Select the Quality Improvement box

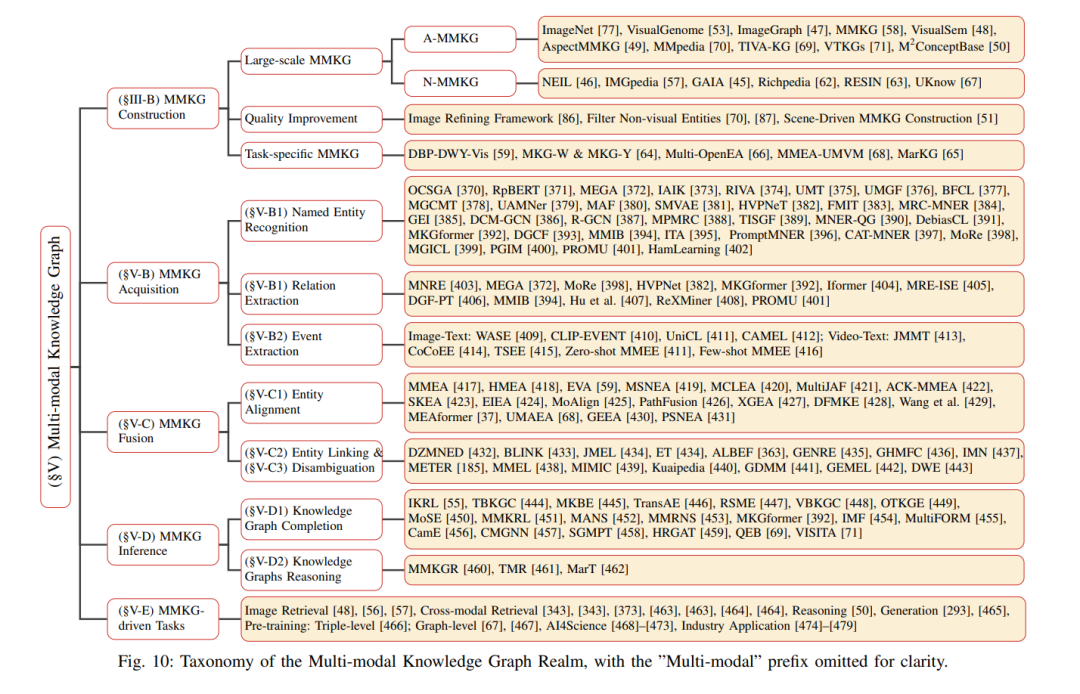click(311, 118)
